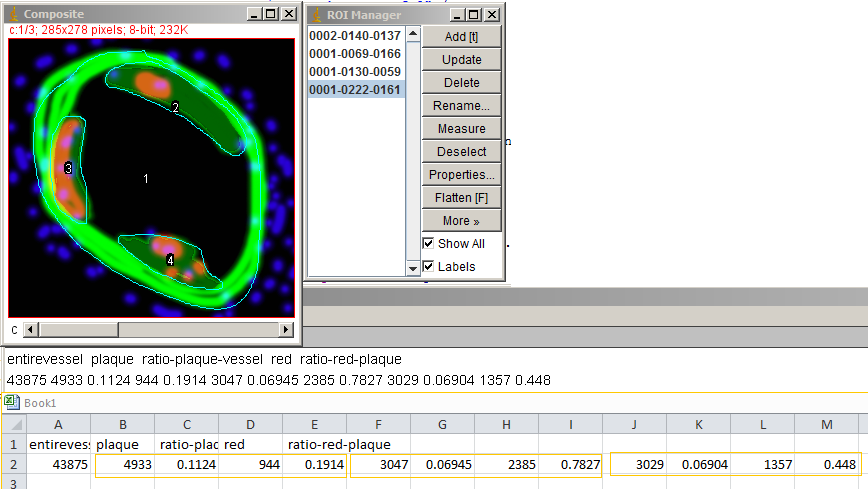Toggle the Show All checkbox
Viewport: 868px width, 489px height.
click(429, 244)
